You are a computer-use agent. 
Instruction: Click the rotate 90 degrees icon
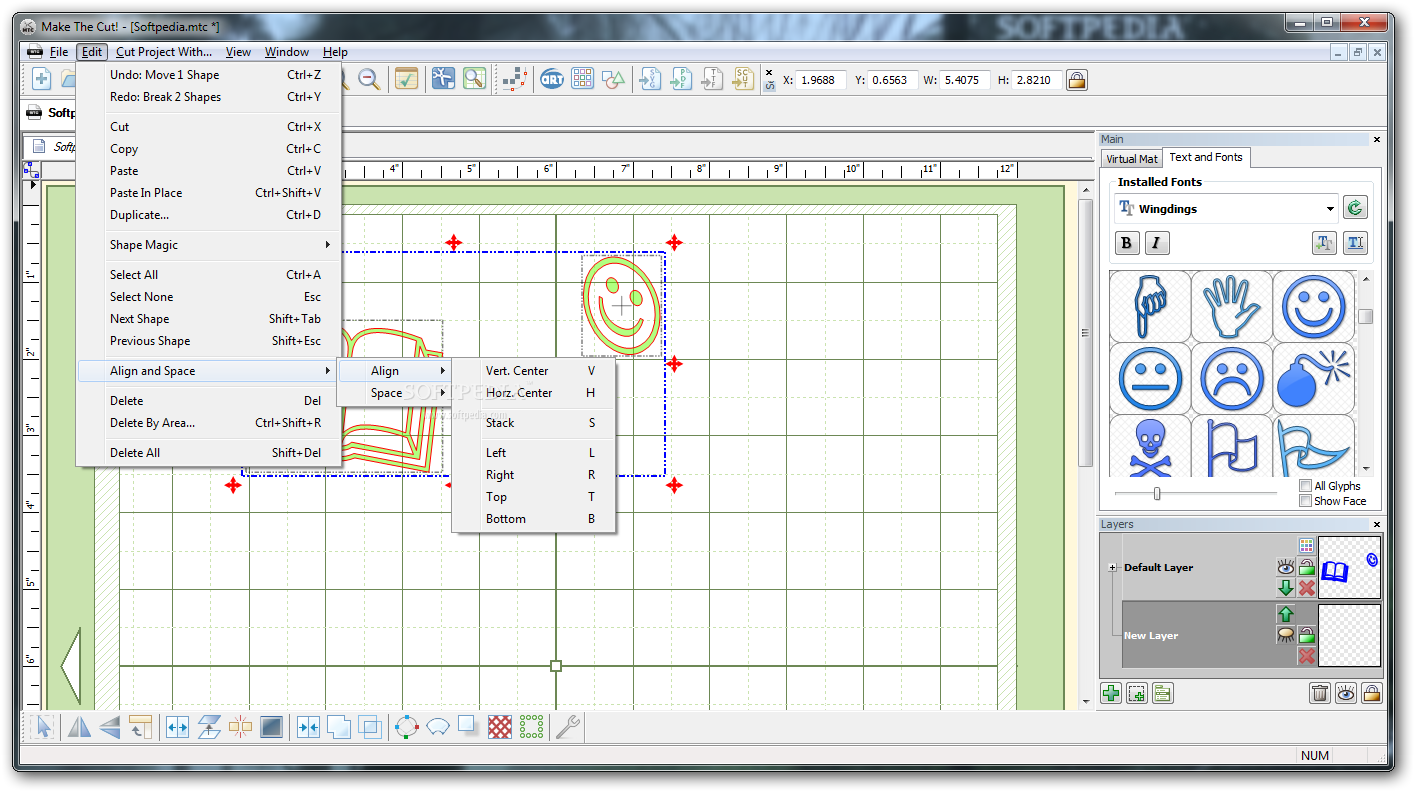(x=140, y=727)
